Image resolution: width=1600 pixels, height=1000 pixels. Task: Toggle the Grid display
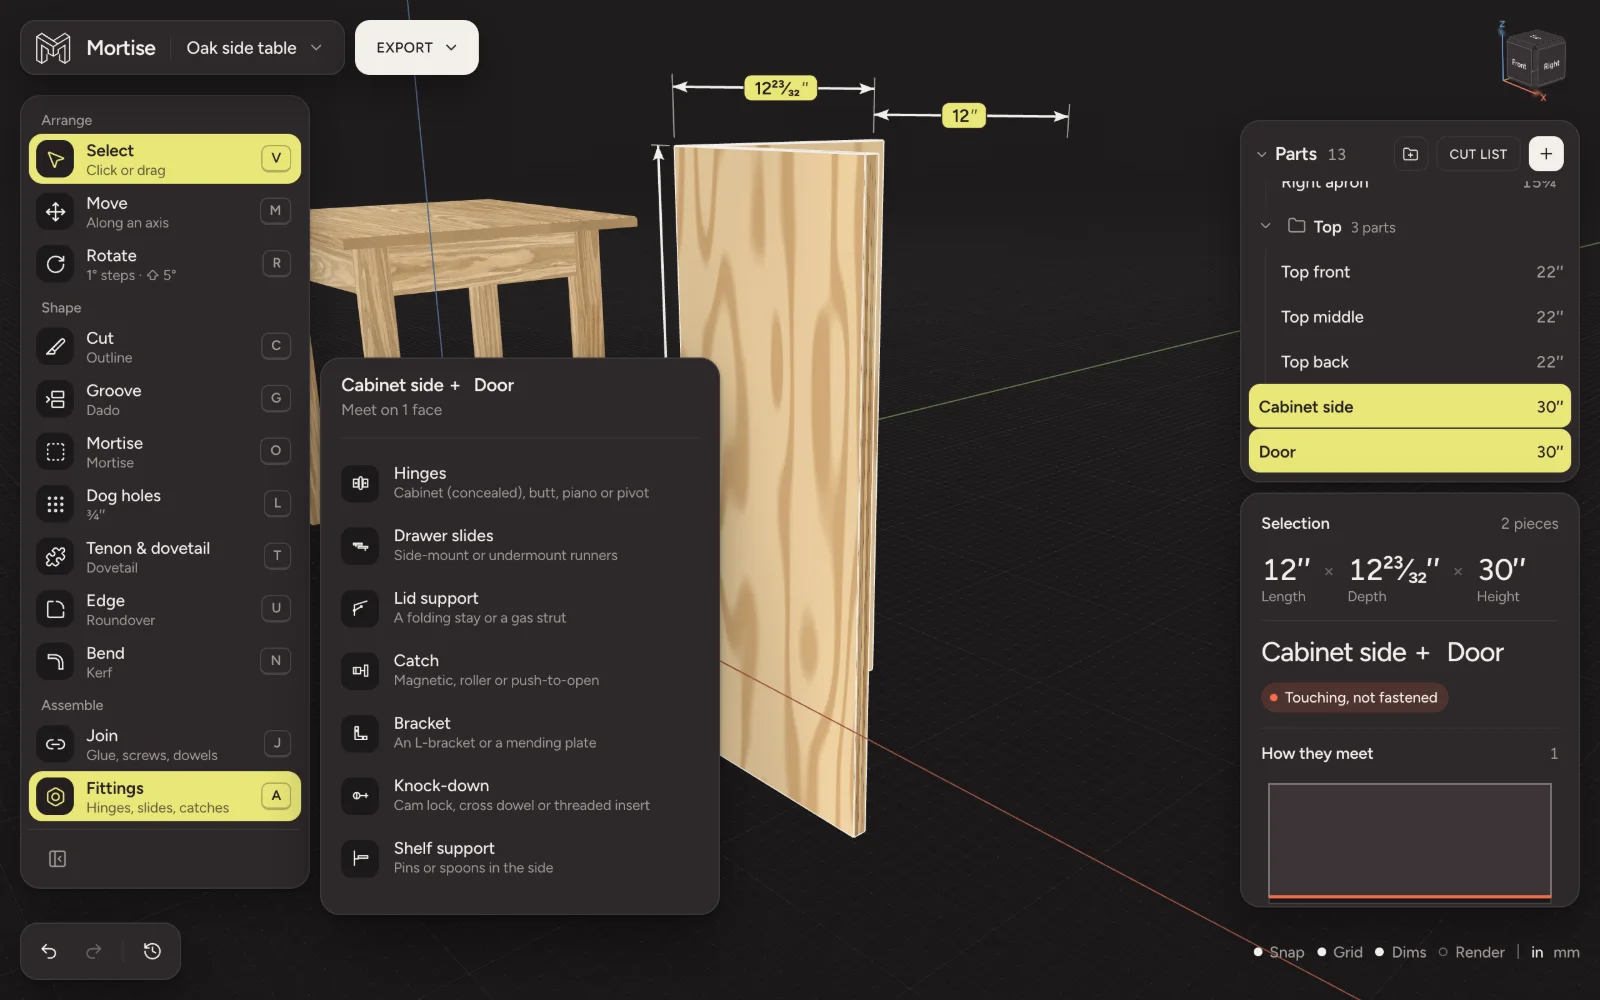[1340, 952]
